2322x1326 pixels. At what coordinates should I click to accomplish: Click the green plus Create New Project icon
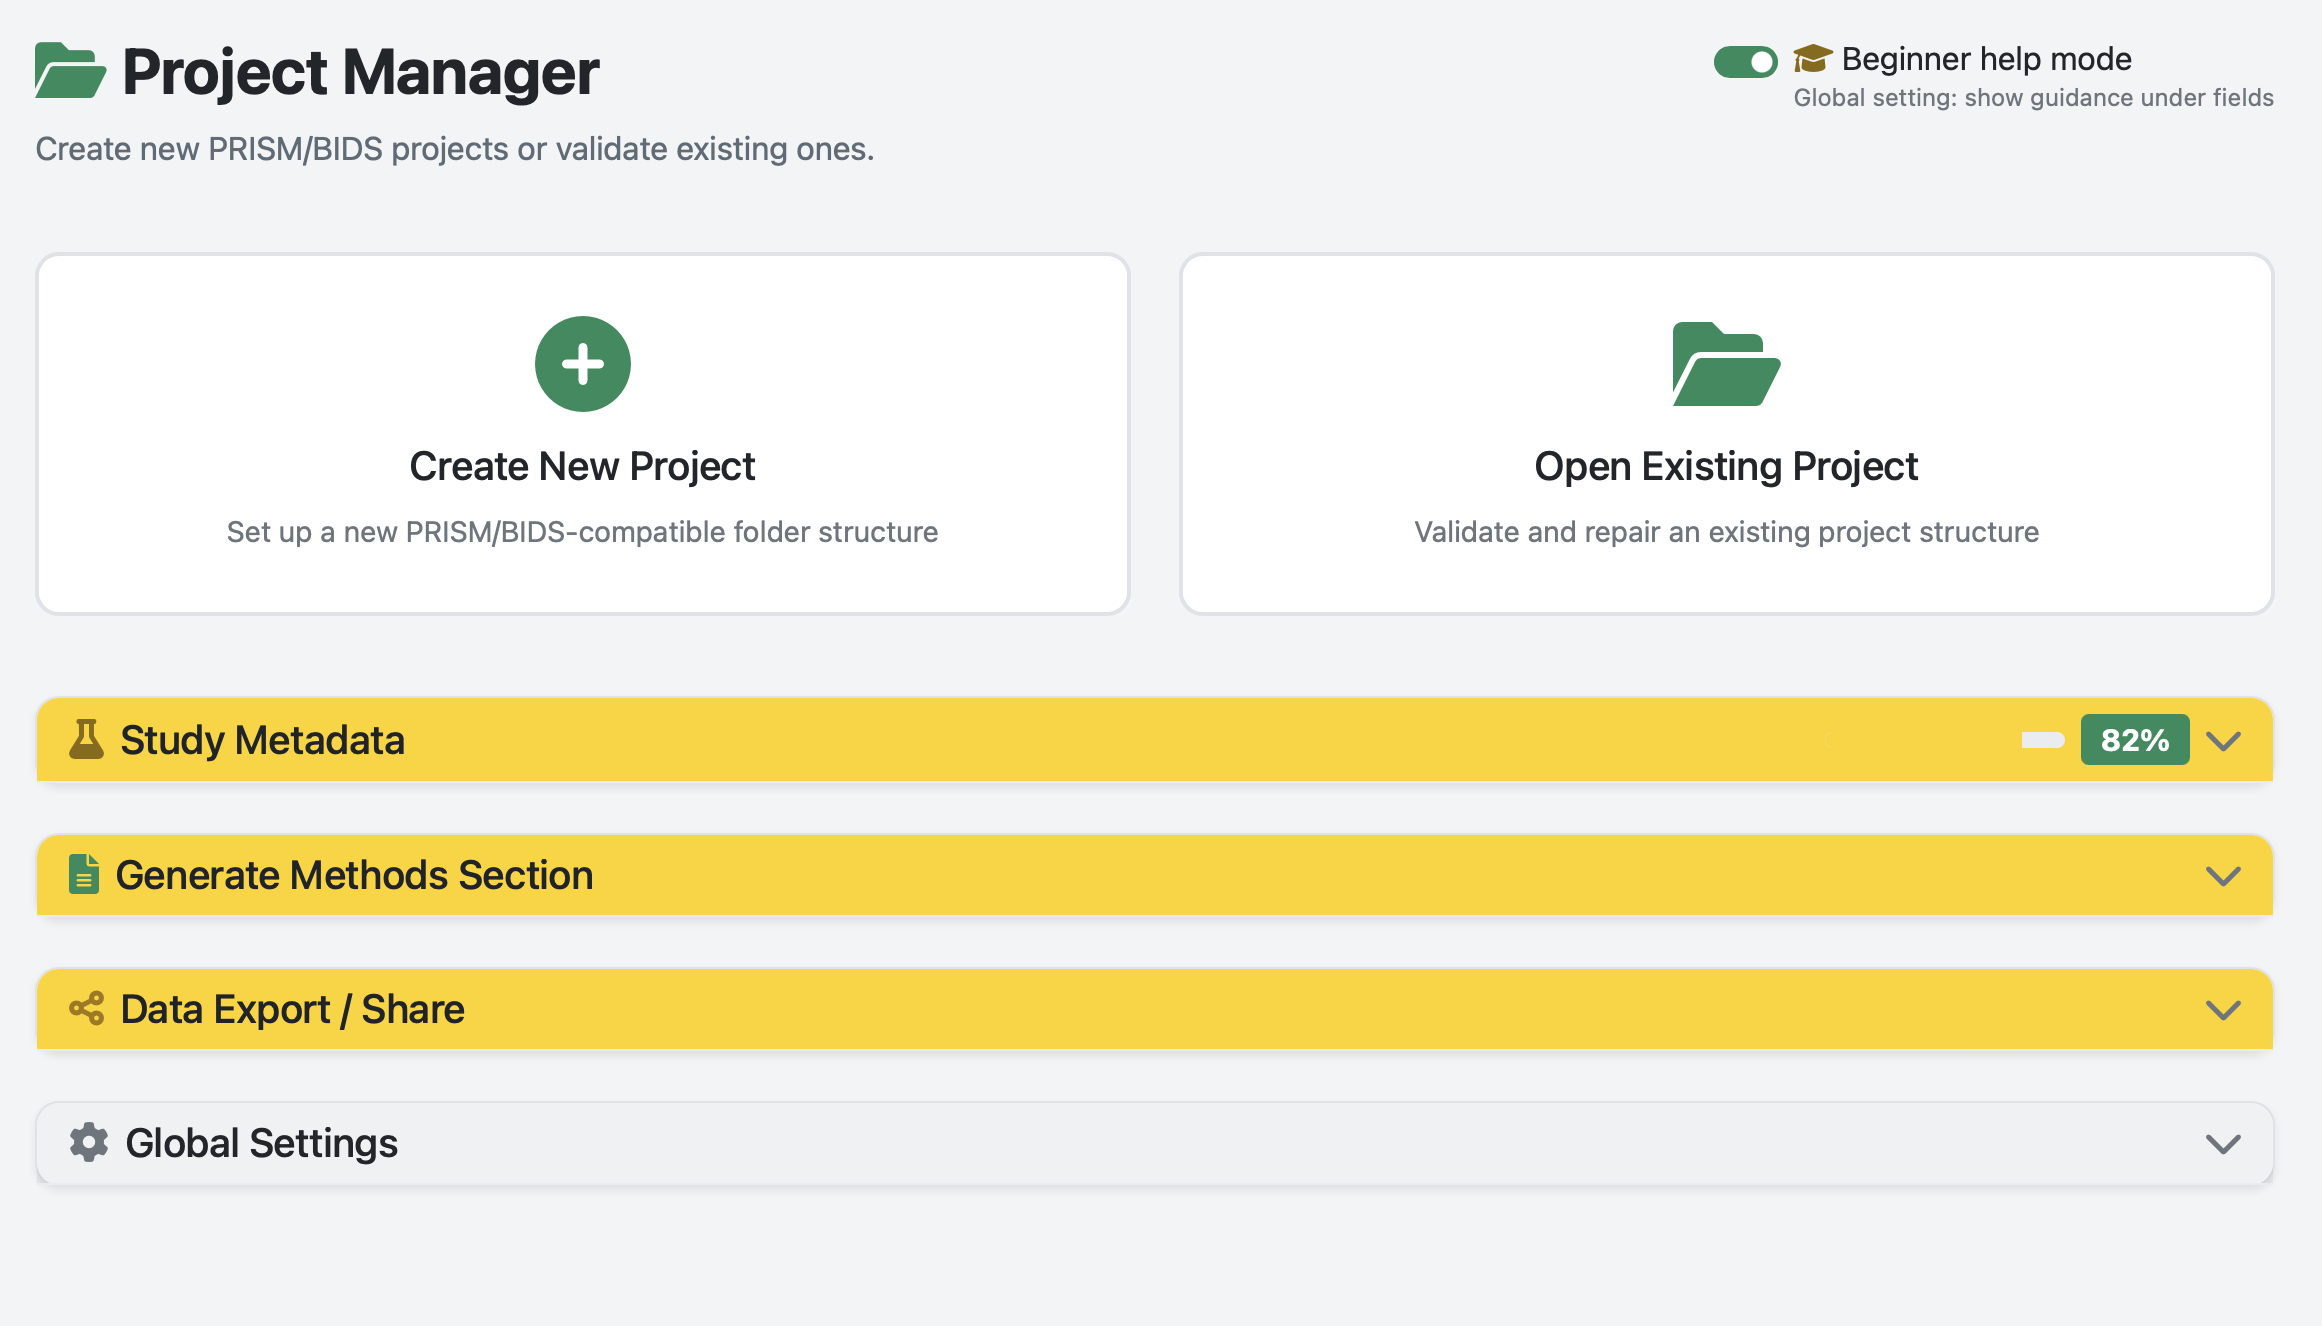[x=583, y=364]
